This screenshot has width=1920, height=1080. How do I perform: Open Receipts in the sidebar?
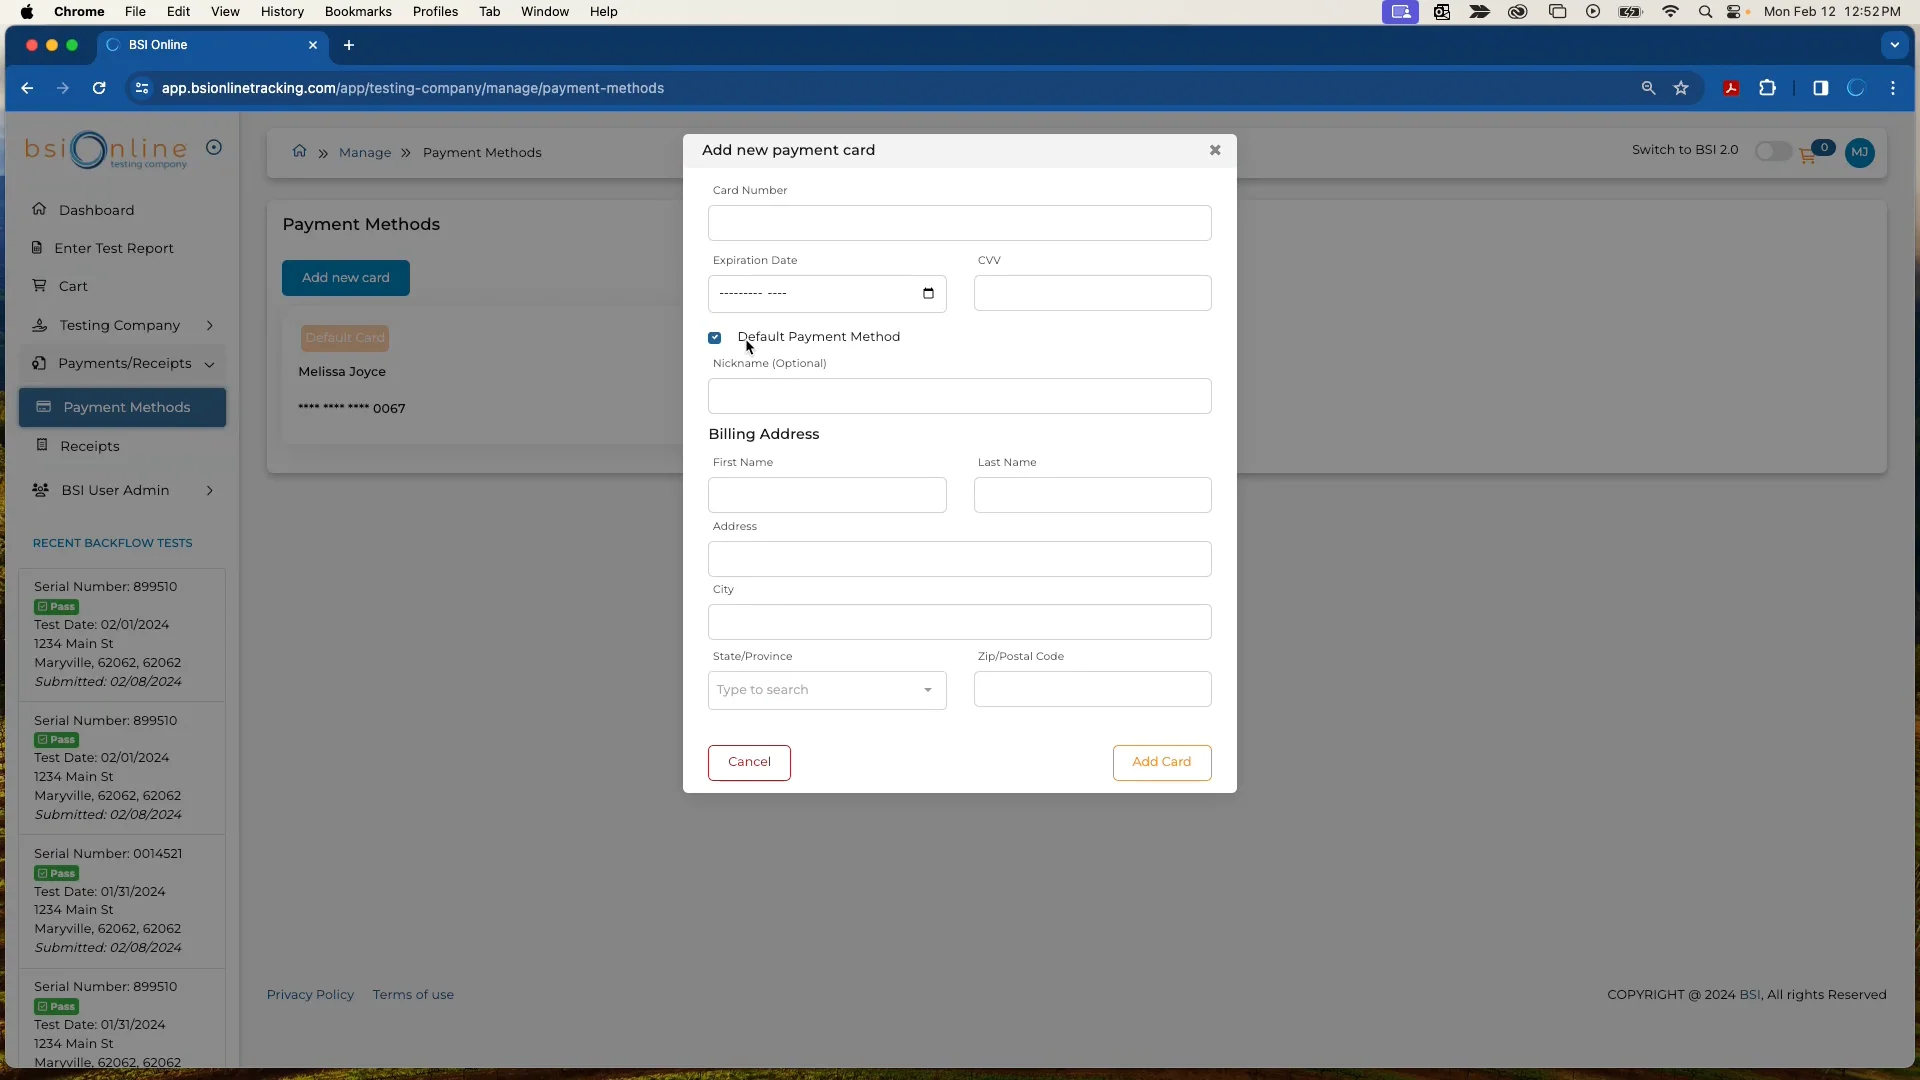tap(90, 446)
